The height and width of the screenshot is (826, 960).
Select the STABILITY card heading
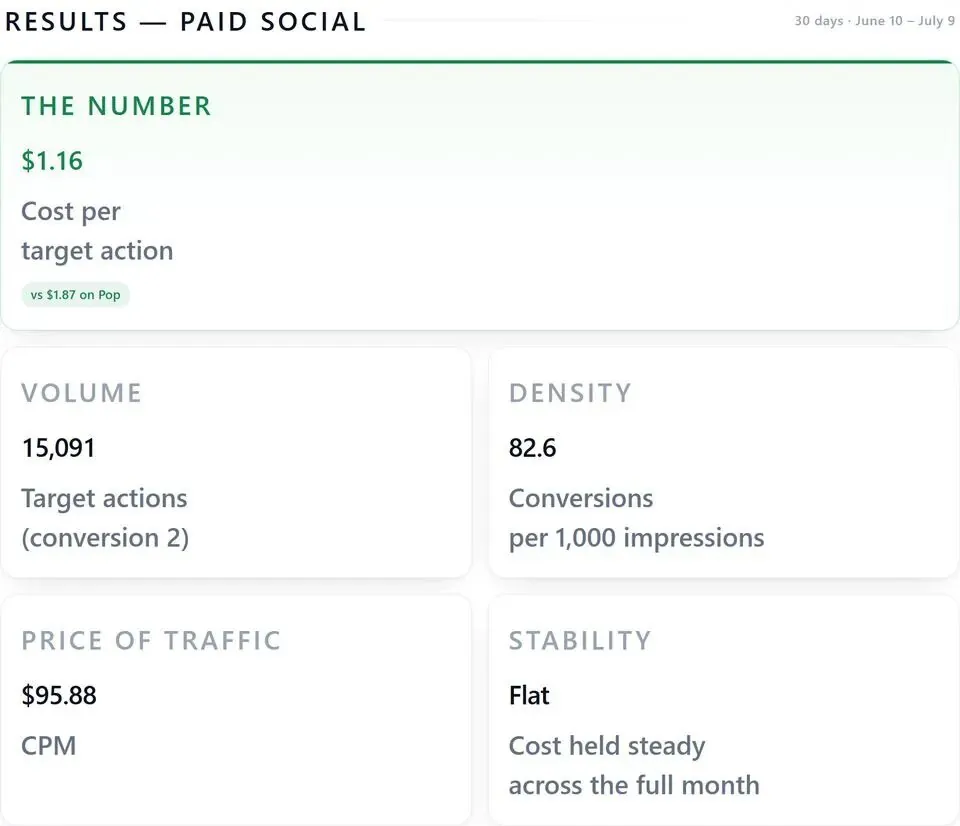(x=580, y=641)
